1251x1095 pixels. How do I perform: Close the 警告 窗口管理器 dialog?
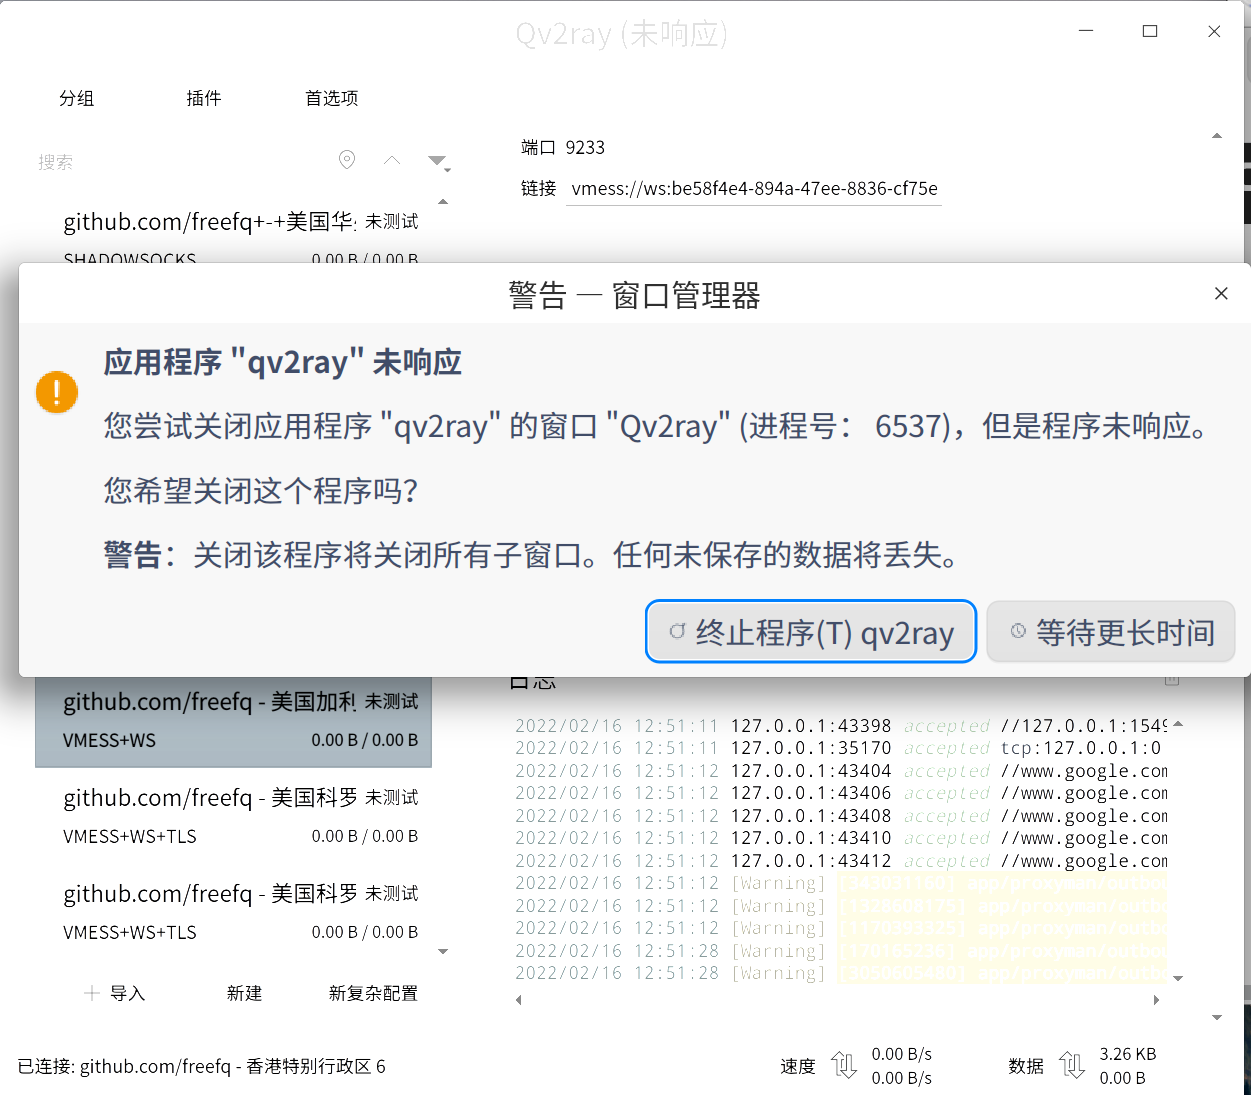pyautogui.click(x=1221, y=293)
